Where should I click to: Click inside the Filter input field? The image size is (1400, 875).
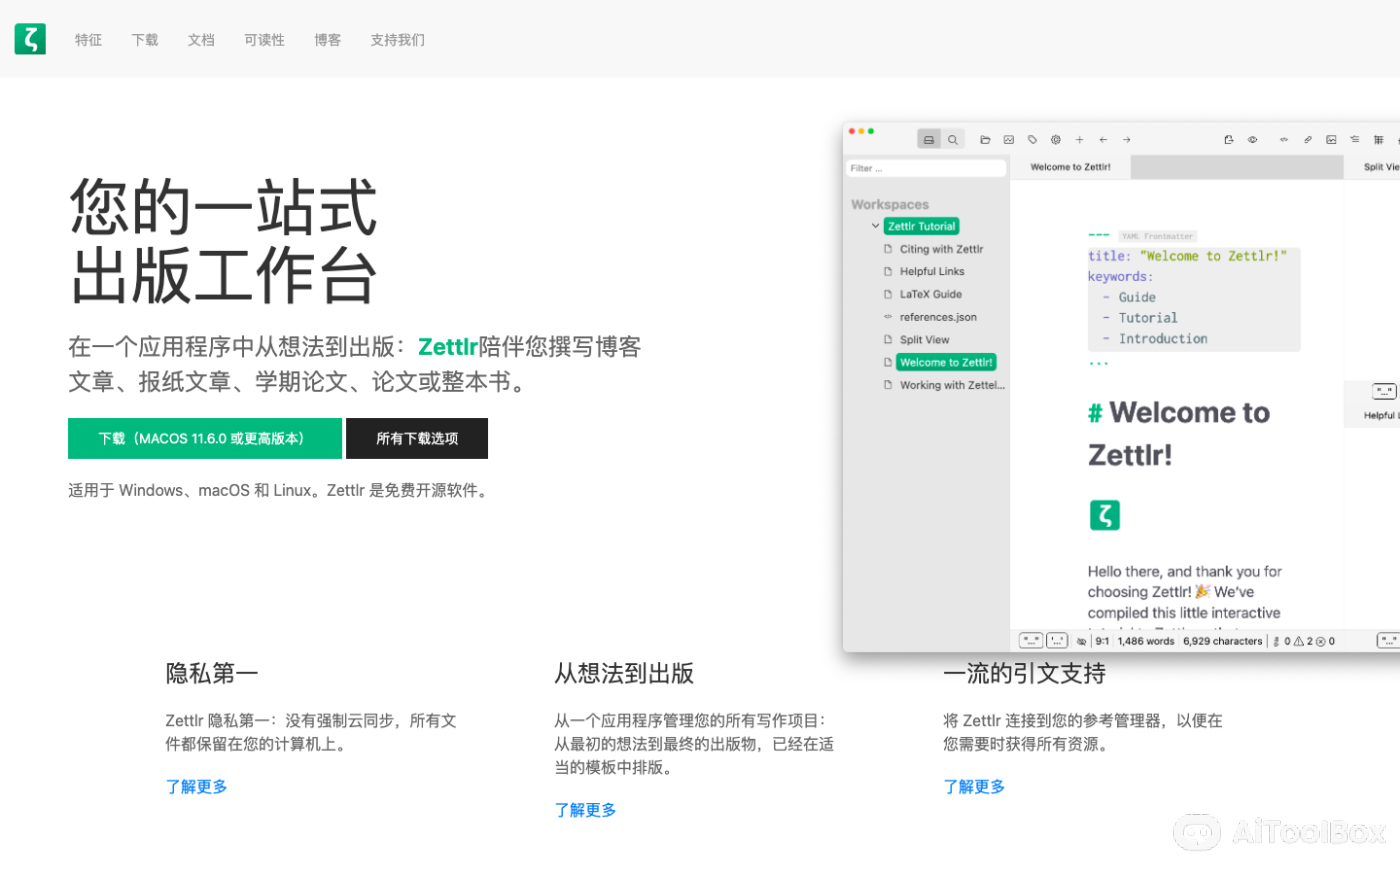[925, 167]
